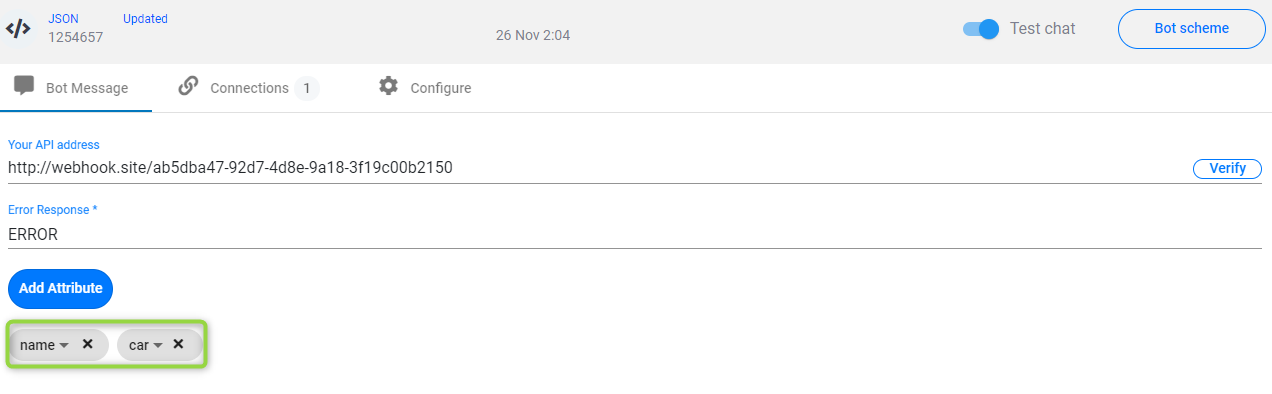The height and width of the screenshot is (394, 1272).
Task: Expand the car attribute dropdown arrow
Action: pyautogui.click(x=157, y=345)
